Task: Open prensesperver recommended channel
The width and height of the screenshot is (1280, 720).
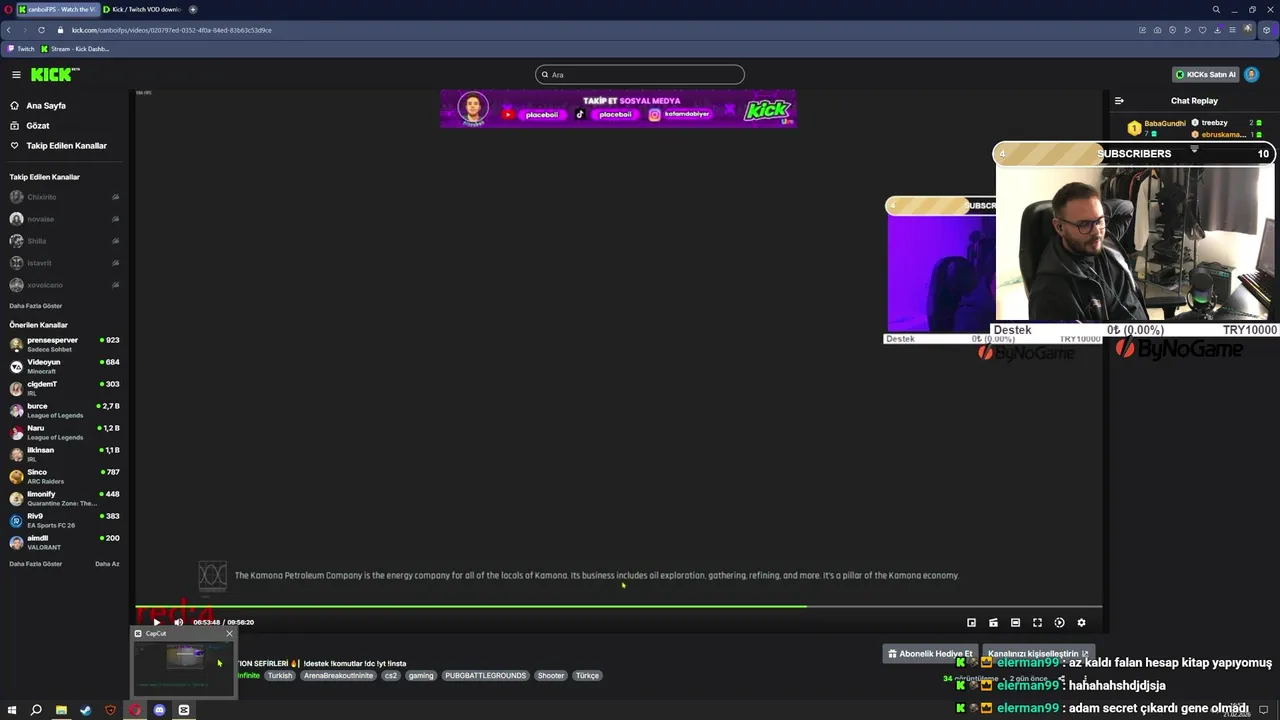Action: coord(64,344)
